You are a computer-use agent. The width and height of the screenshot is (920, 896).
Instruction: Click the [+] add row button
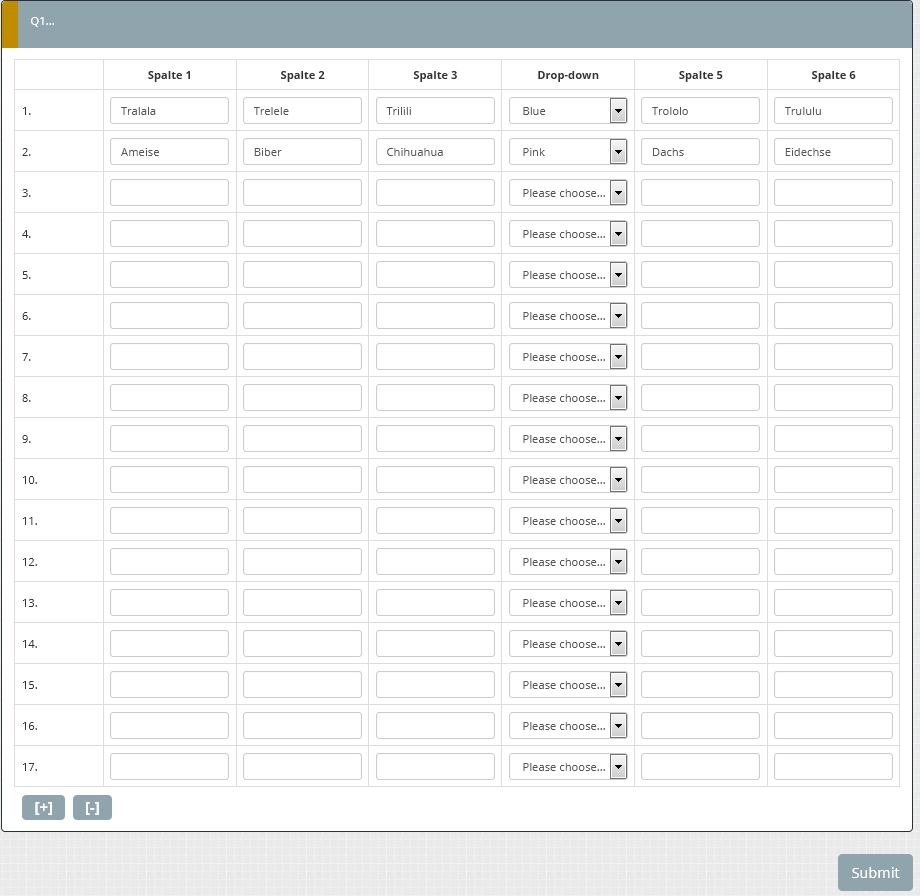(x=43, y=808)
